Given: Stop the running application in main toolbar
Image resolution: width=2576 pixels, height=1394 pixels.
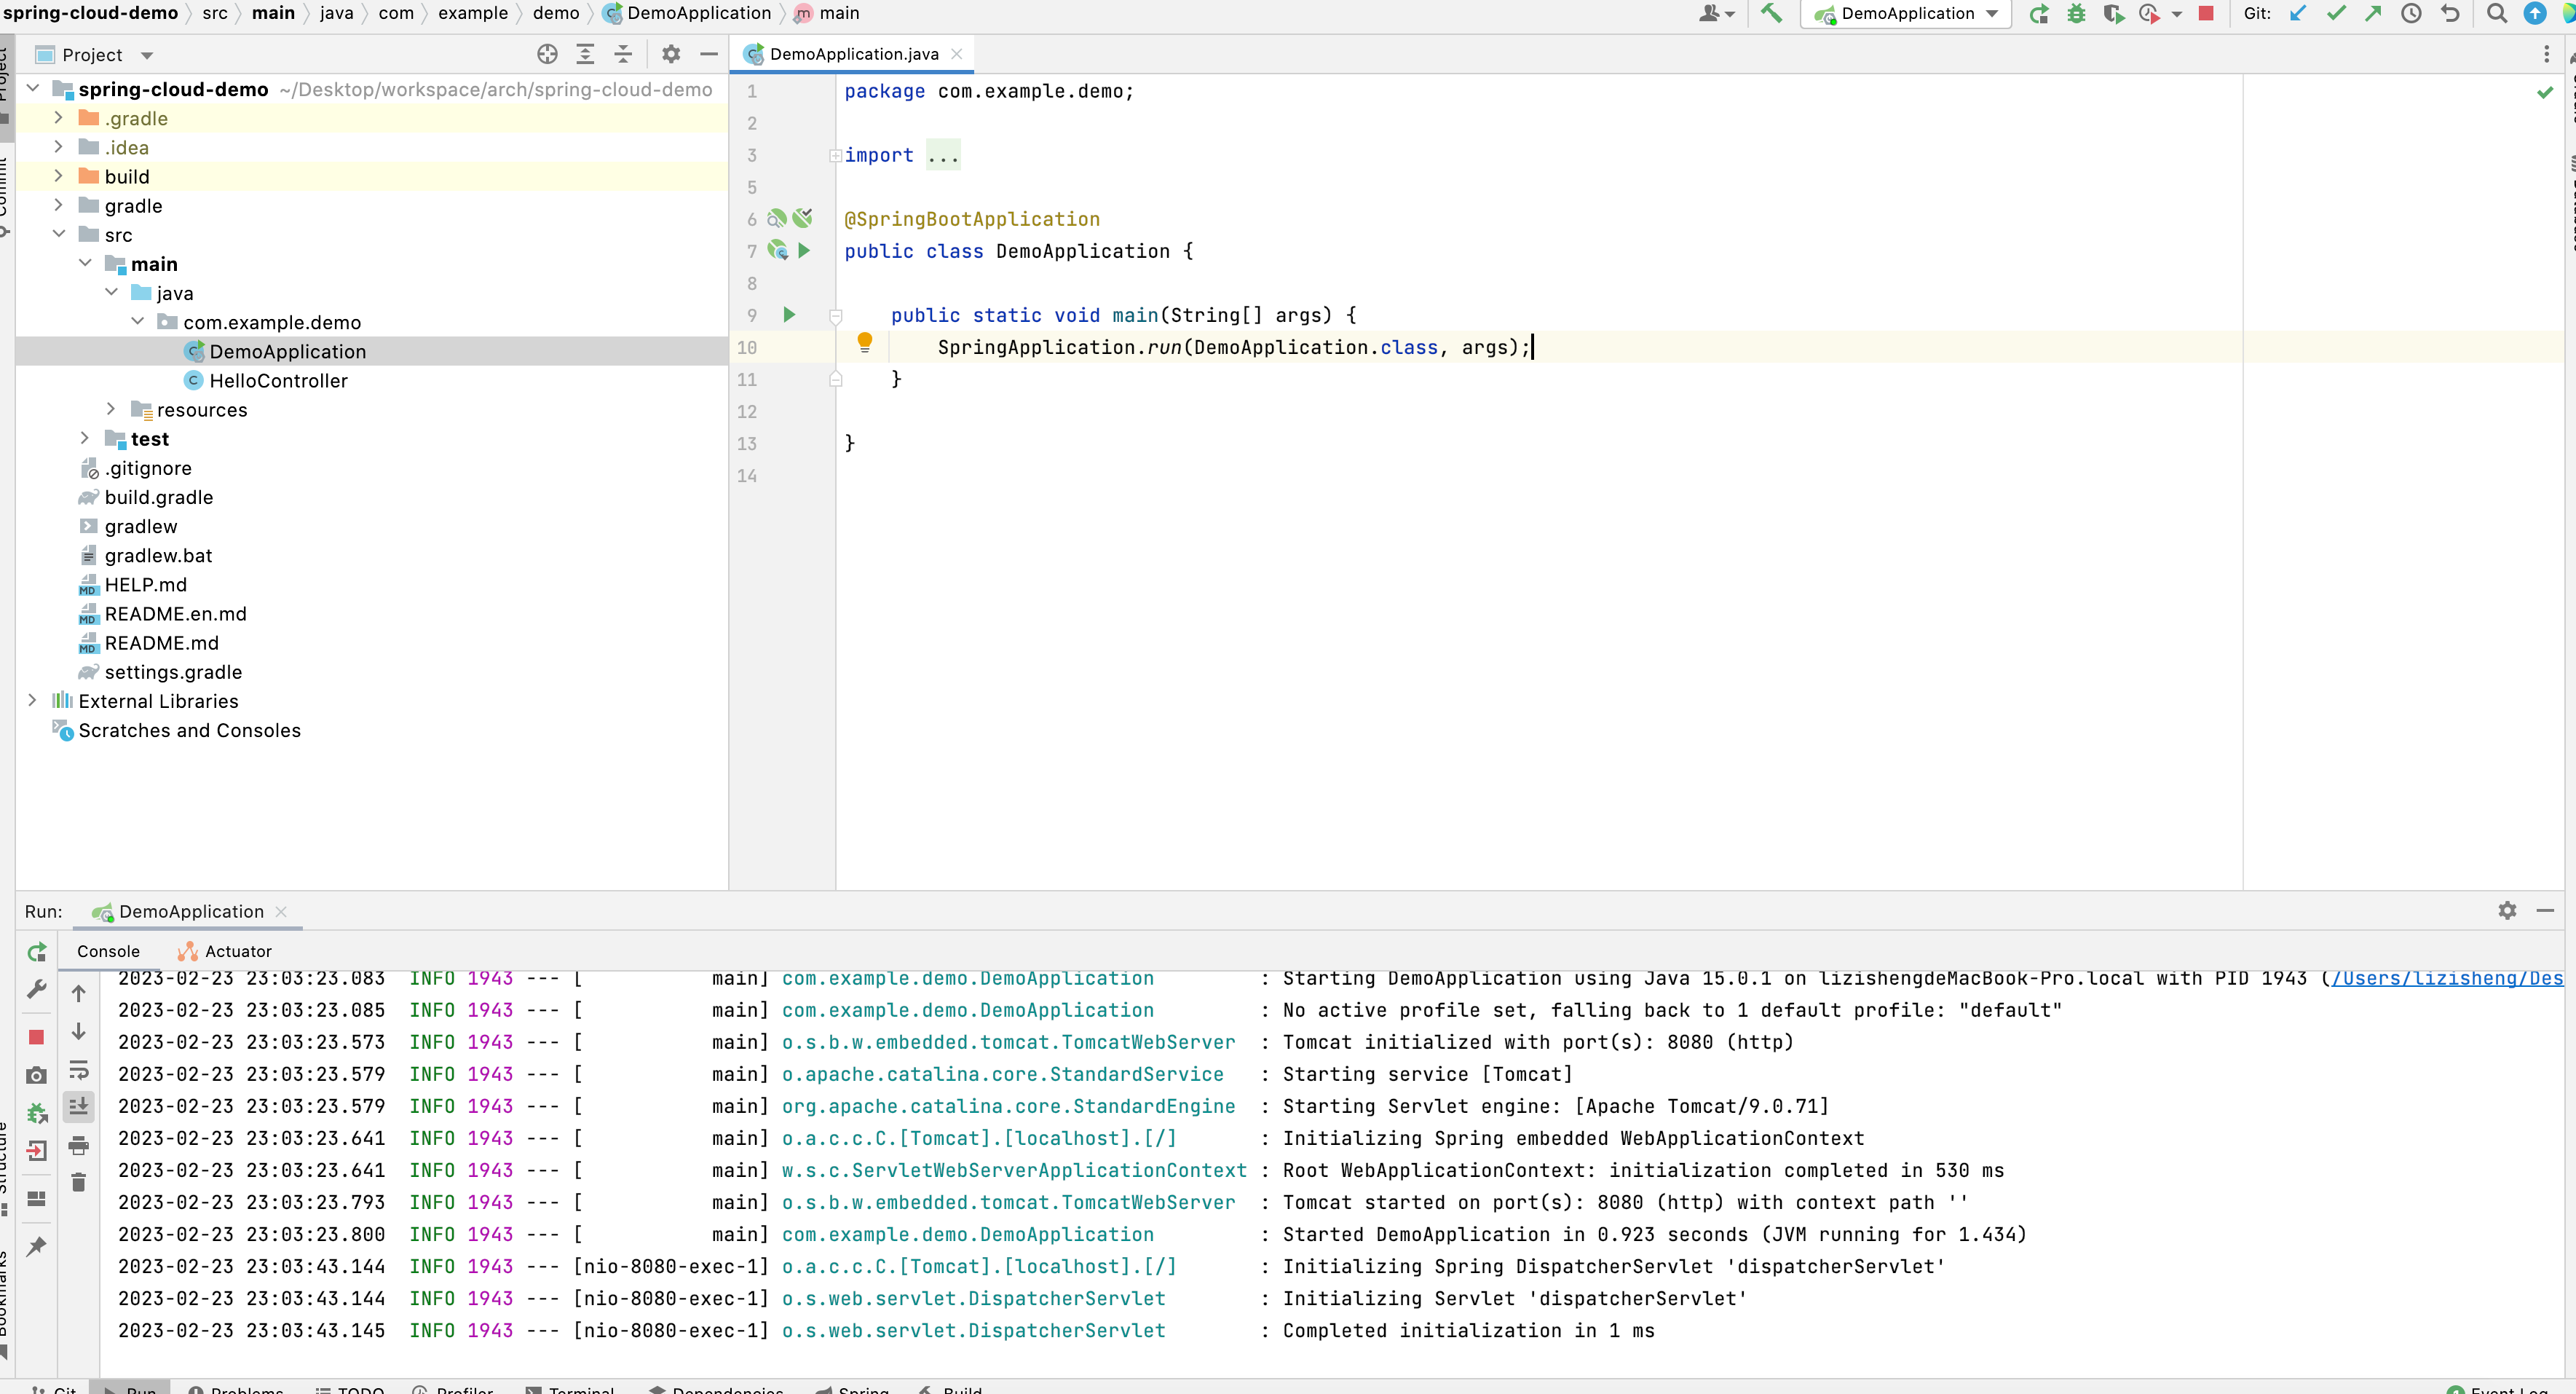Looking at the screenshot, I should (x=2206, y=14).
